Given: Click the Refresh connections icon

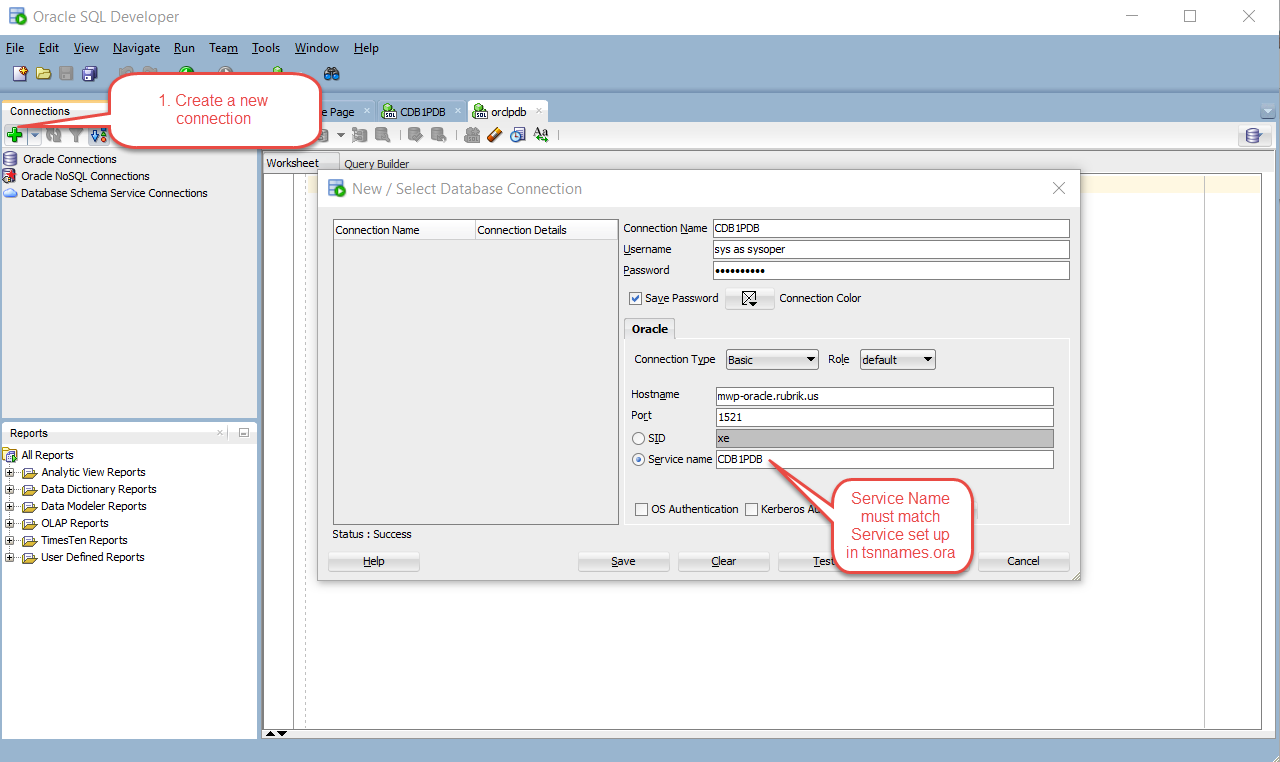Looking at the screenshot, I should tap(54, 135).
